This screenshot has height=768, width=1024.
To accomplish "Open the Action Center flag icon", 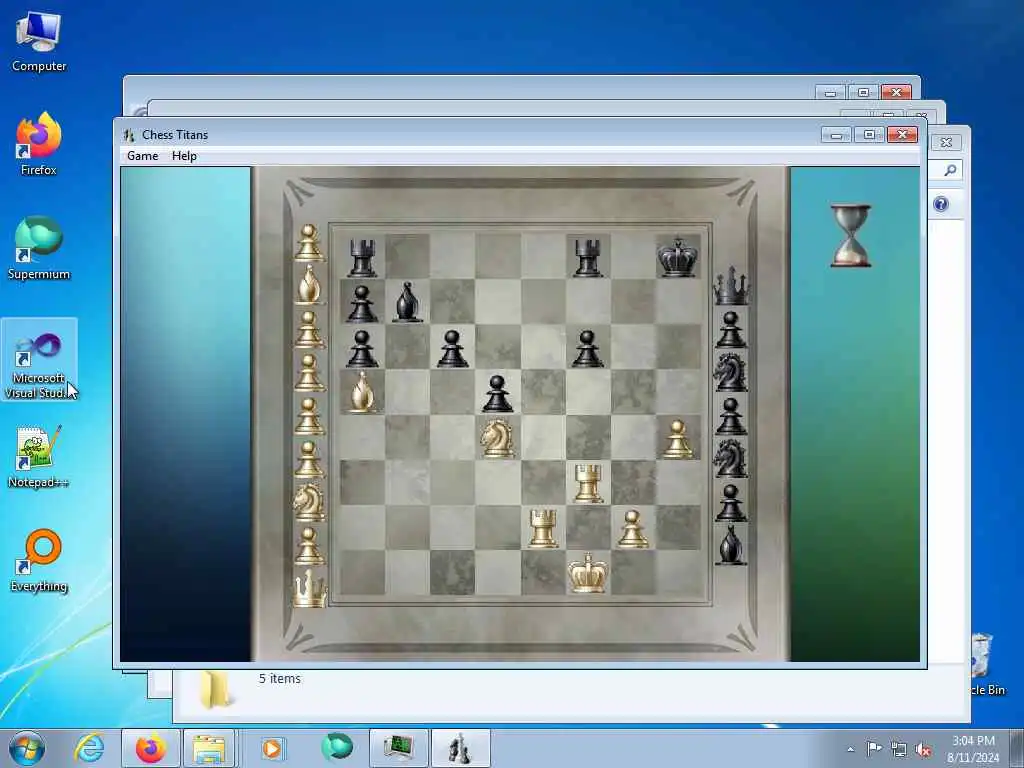I will coord(874,749).
